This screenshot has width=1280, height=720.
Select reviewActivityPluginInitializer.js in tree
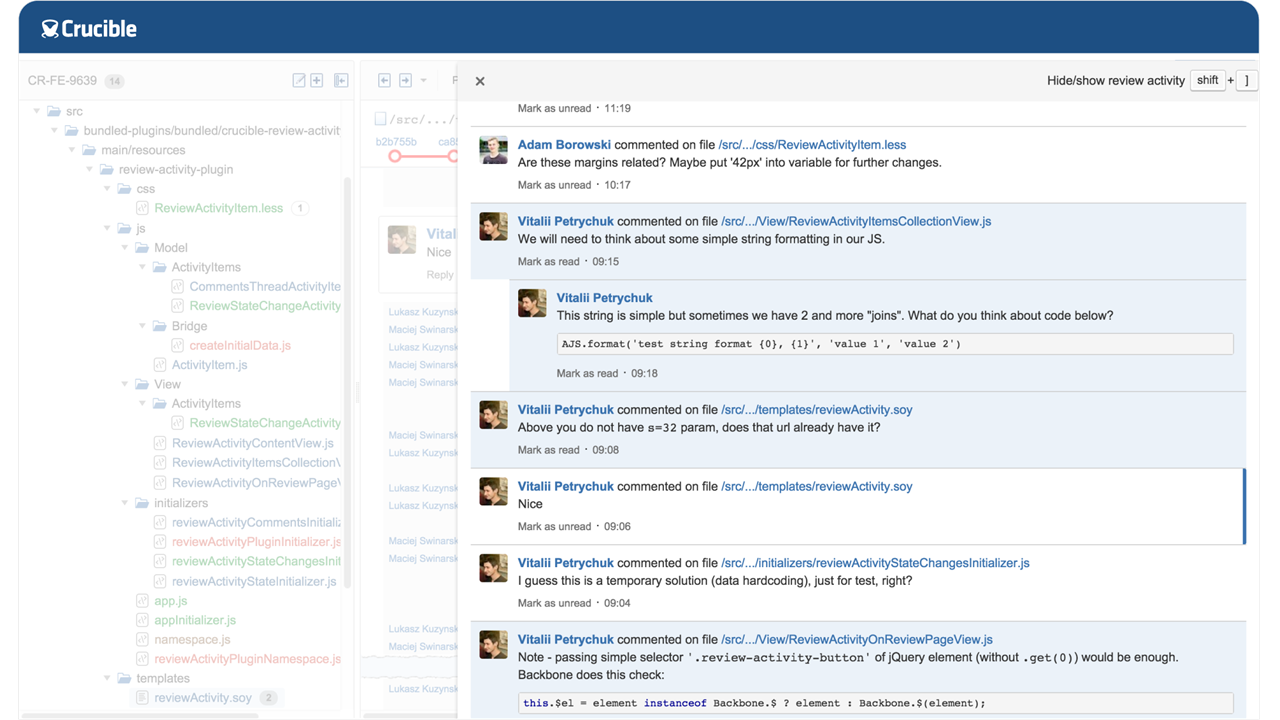click(x=256, y=541)
